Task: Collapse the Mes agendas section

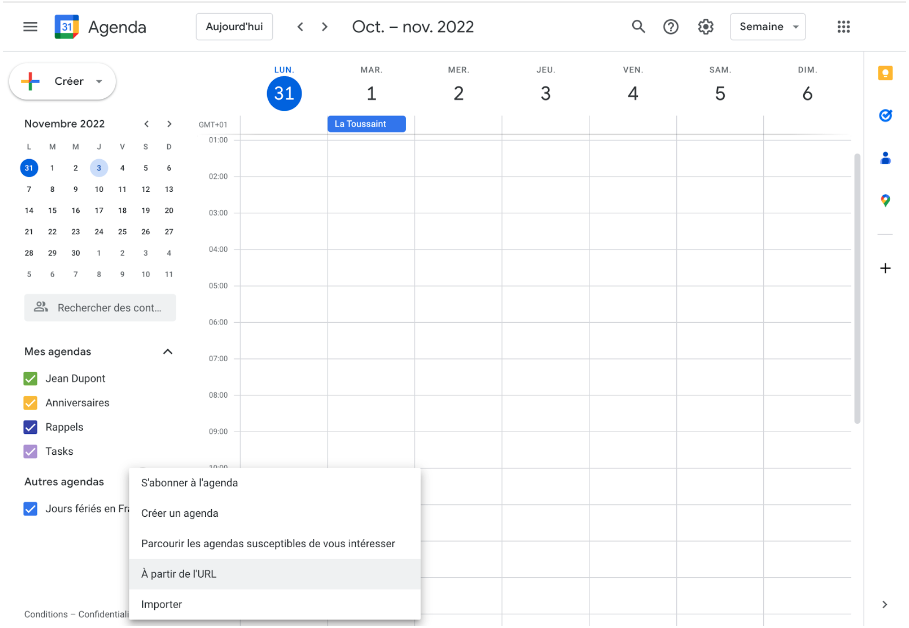Action: [168, 352]
